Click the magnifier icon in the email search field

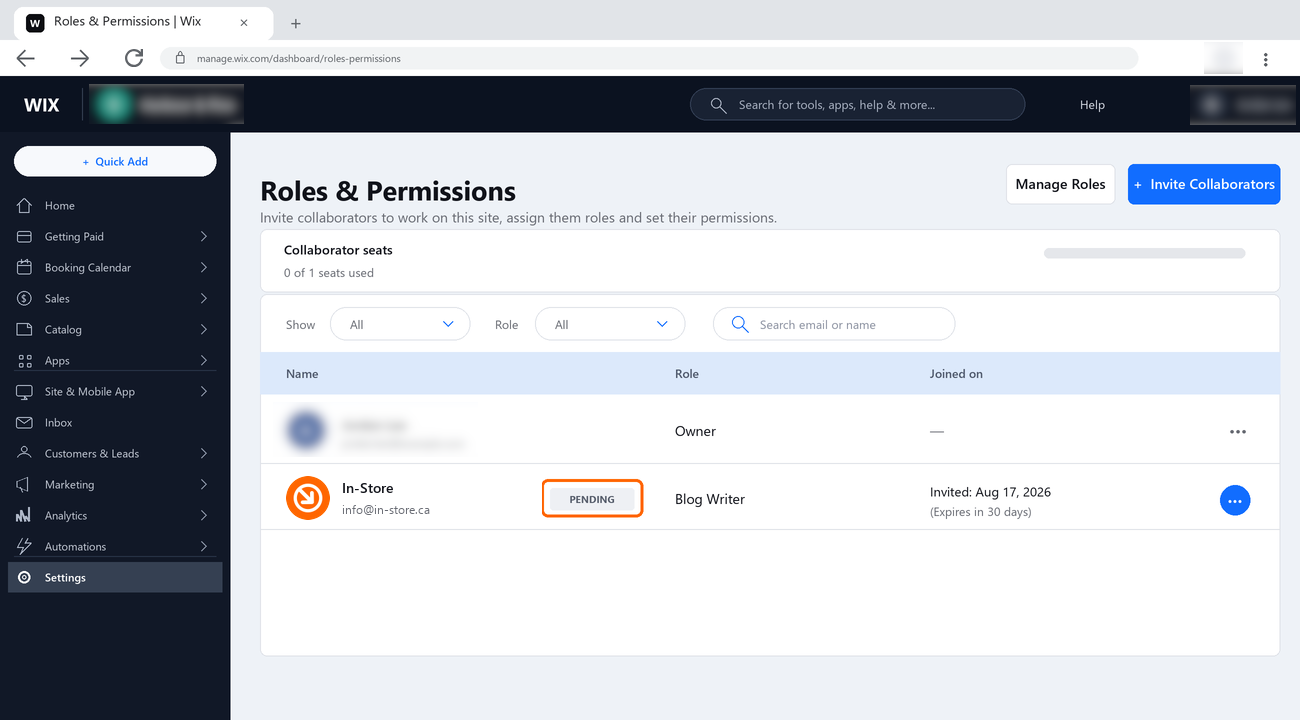pos(740,325)
